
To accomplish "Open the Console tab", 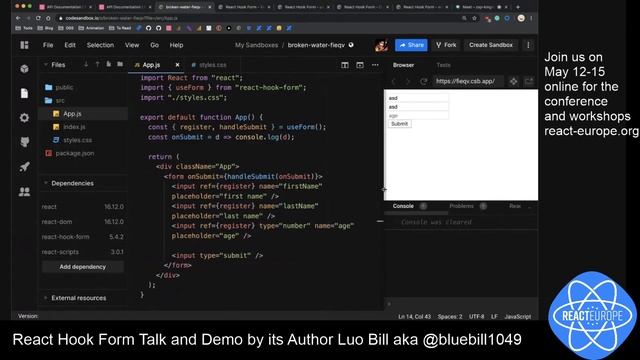I will (x=403, y=206).
